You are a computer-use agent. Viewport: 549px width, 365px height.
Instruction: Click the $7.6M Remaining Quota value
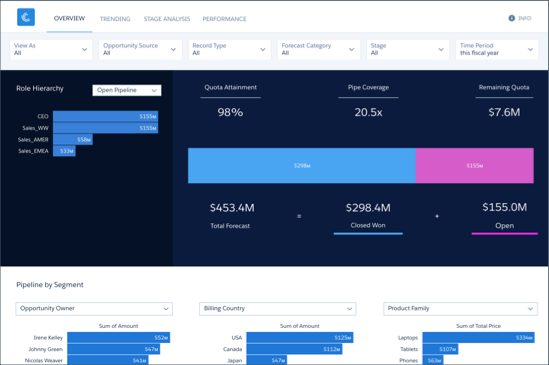pos(504,112)
